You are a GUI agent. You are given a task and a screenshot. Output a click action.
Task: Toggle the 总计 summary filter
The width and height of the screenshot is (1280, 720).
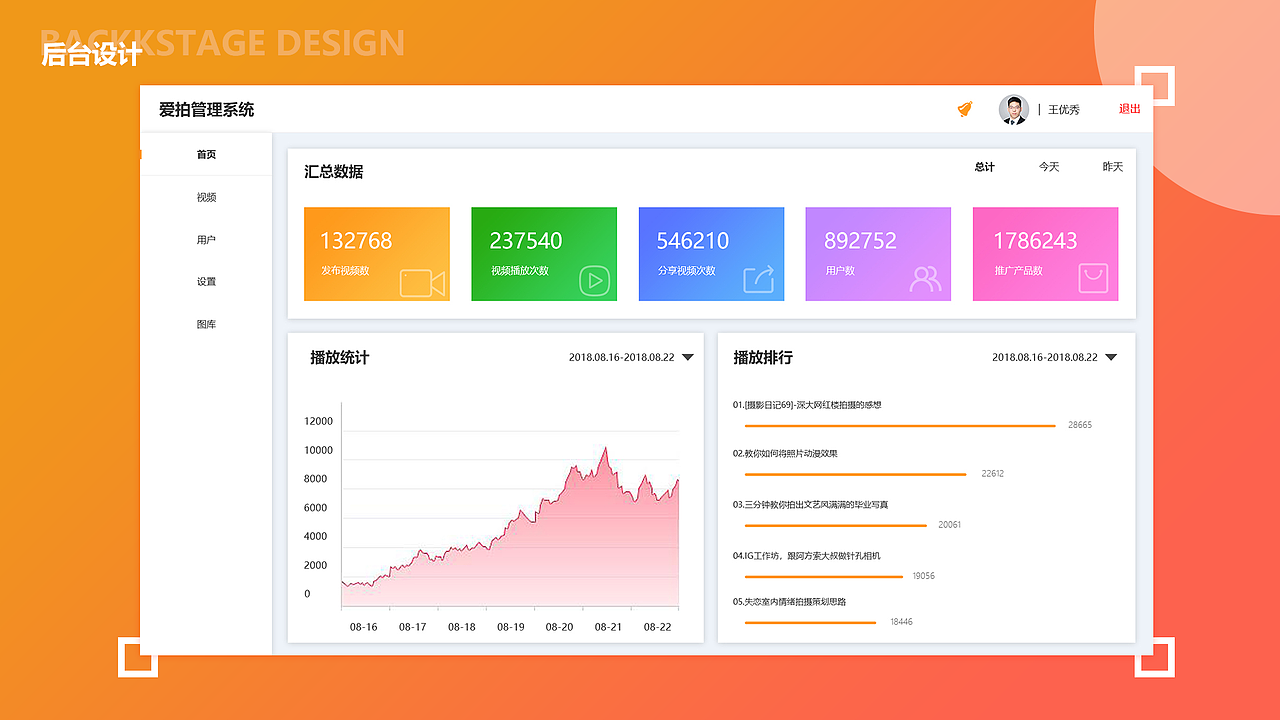[984, 167]
